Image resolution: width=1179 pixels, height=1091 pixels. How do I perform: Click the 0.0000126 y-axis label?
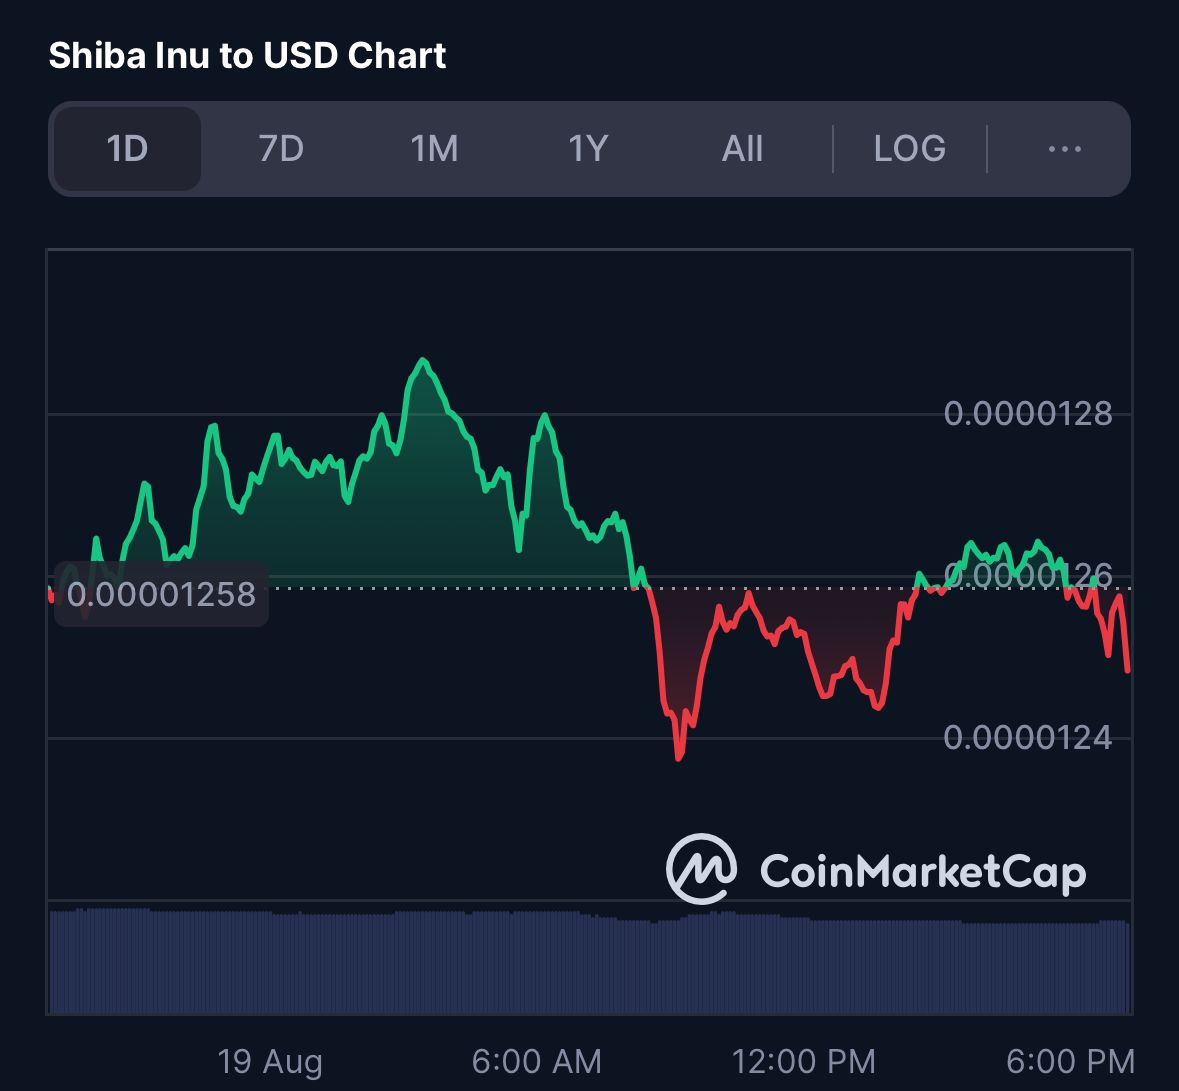pyautogui.click(x=1028, y=575)
